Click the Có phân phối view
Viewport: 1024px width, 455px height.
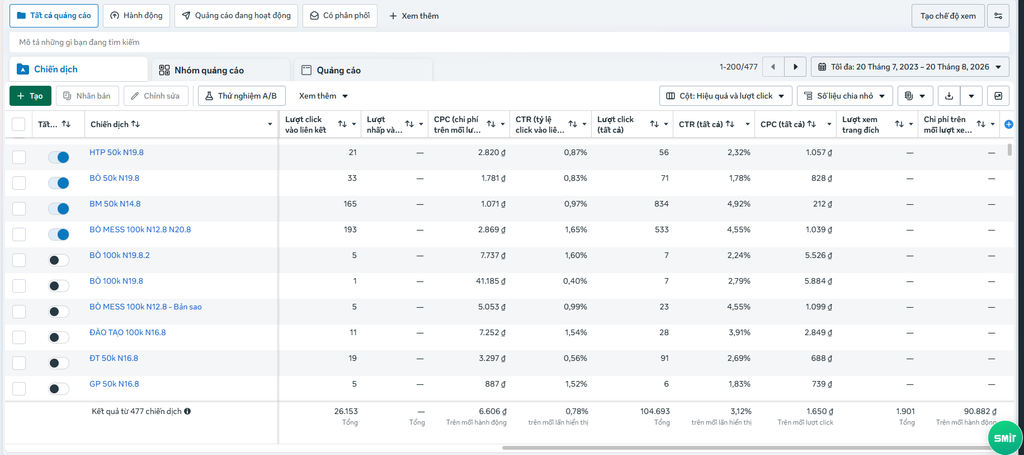click(340, 16)
